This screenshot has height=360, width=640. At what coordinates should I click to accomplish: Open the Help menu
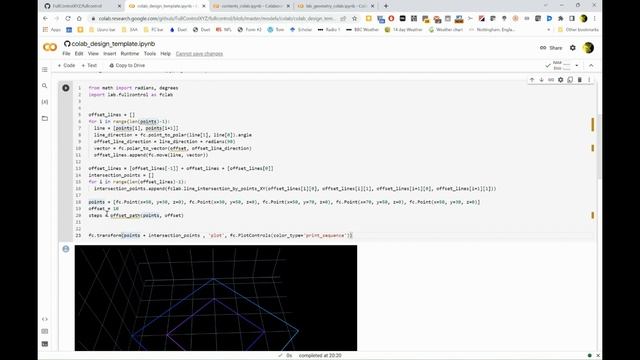coord(165,54)
